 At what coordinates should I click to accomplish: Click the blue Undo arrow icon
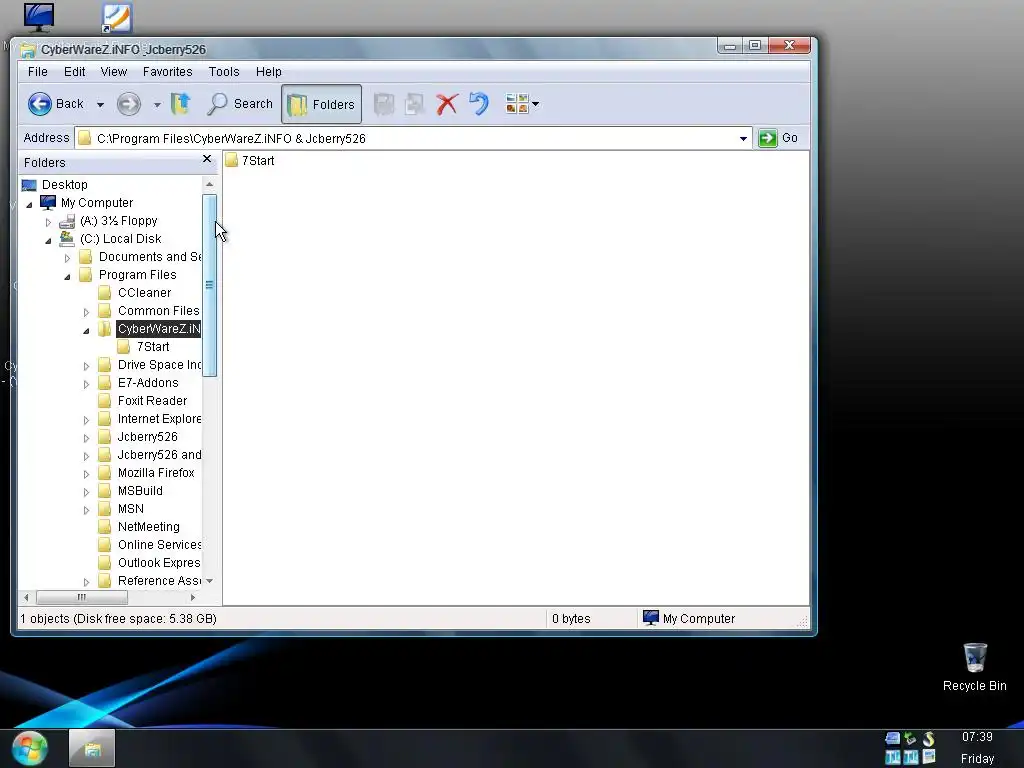pos(479,104)
